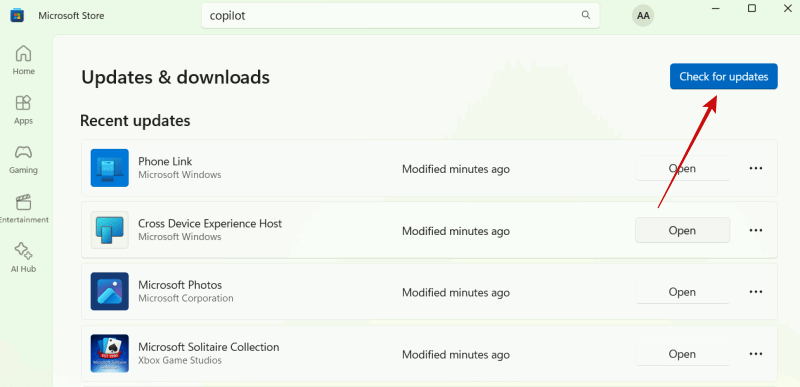Viewport: 800px width, 387px height.
Task: Click the Xbox Game Studios publisher text
Action: pos(180,360)
